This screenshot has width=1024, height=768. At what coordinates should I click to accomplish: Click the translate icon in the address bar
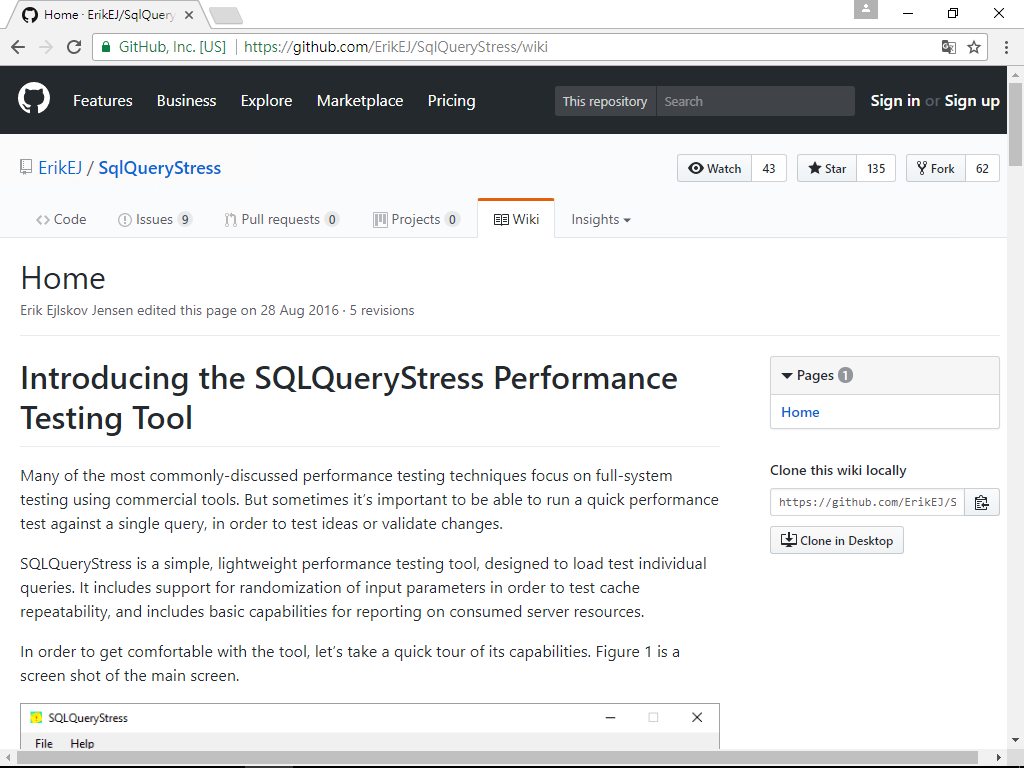pyautogui.click(x=948, y=46)
